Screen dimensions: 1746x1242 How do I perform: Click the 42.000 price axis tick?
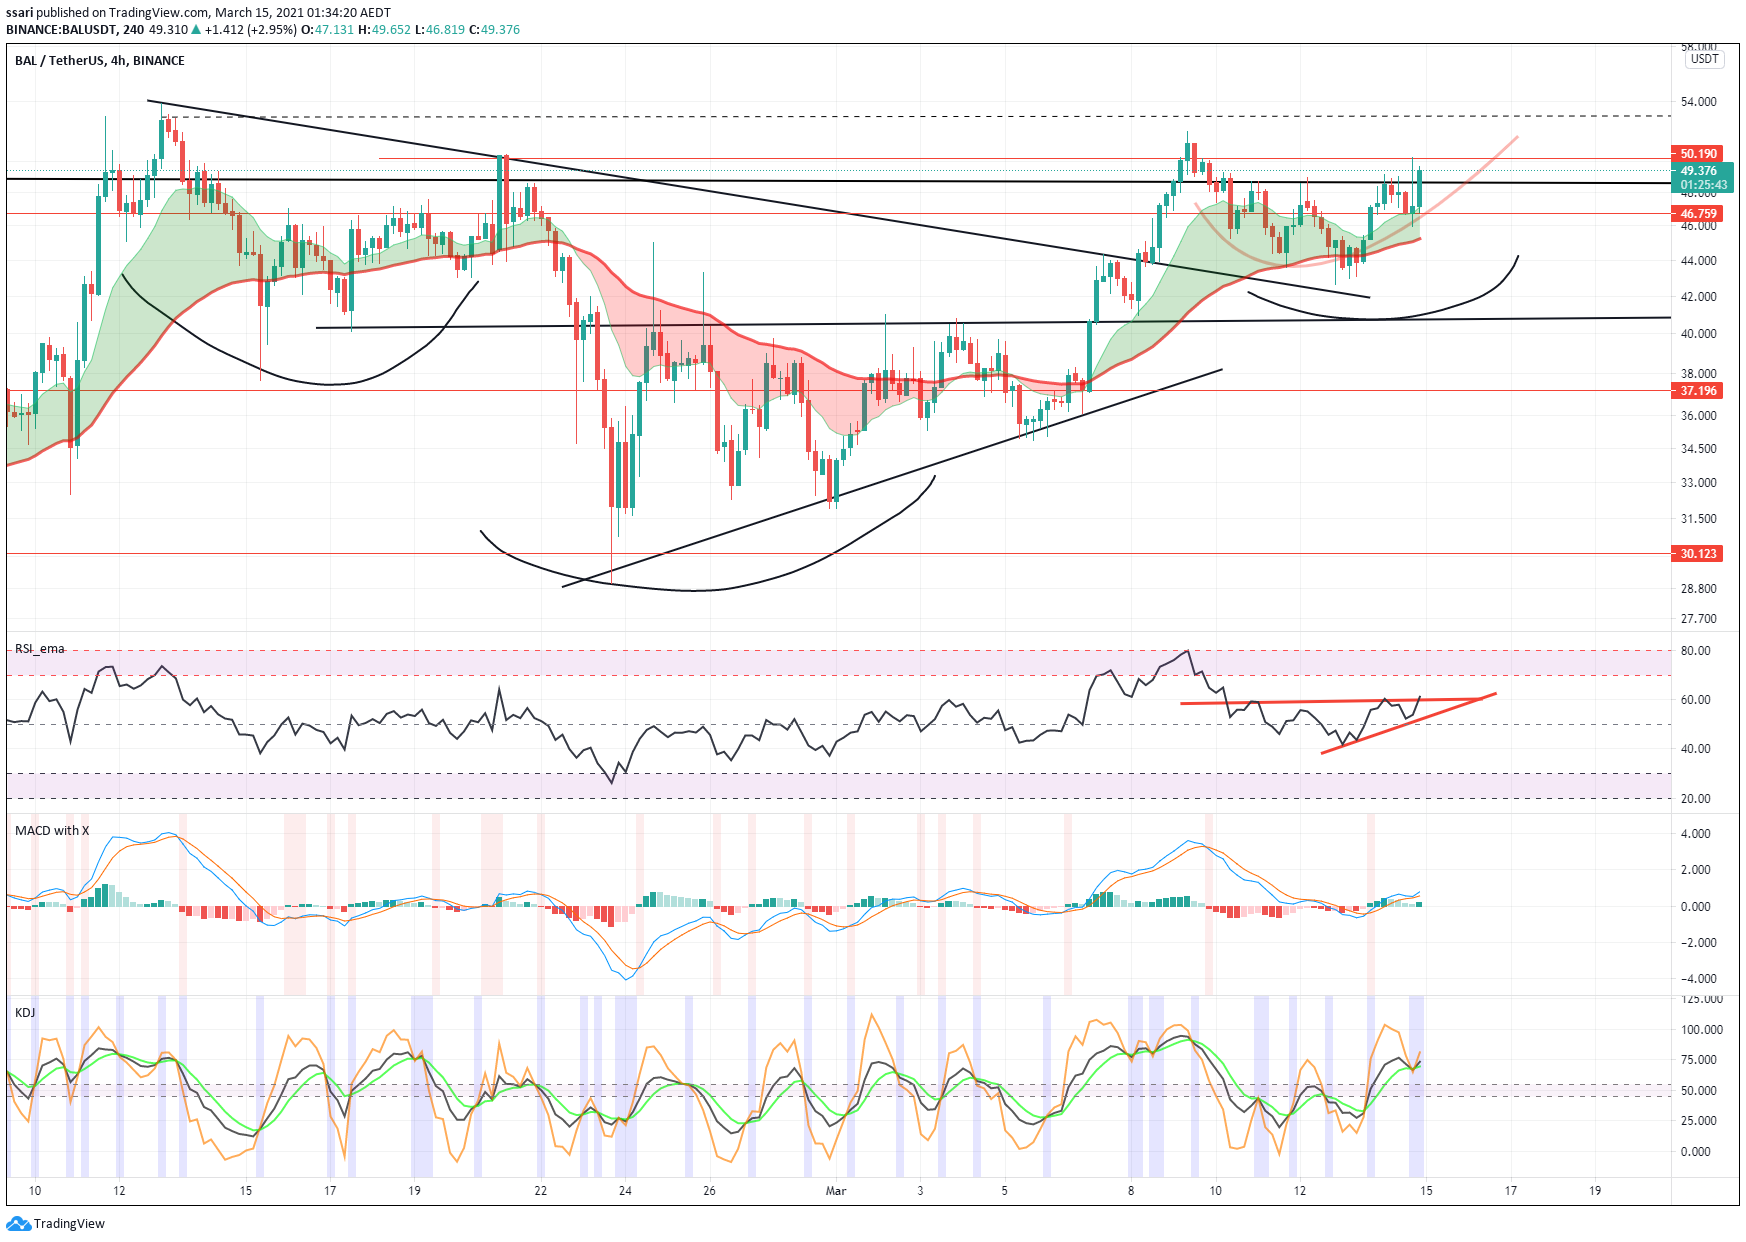1699,297
